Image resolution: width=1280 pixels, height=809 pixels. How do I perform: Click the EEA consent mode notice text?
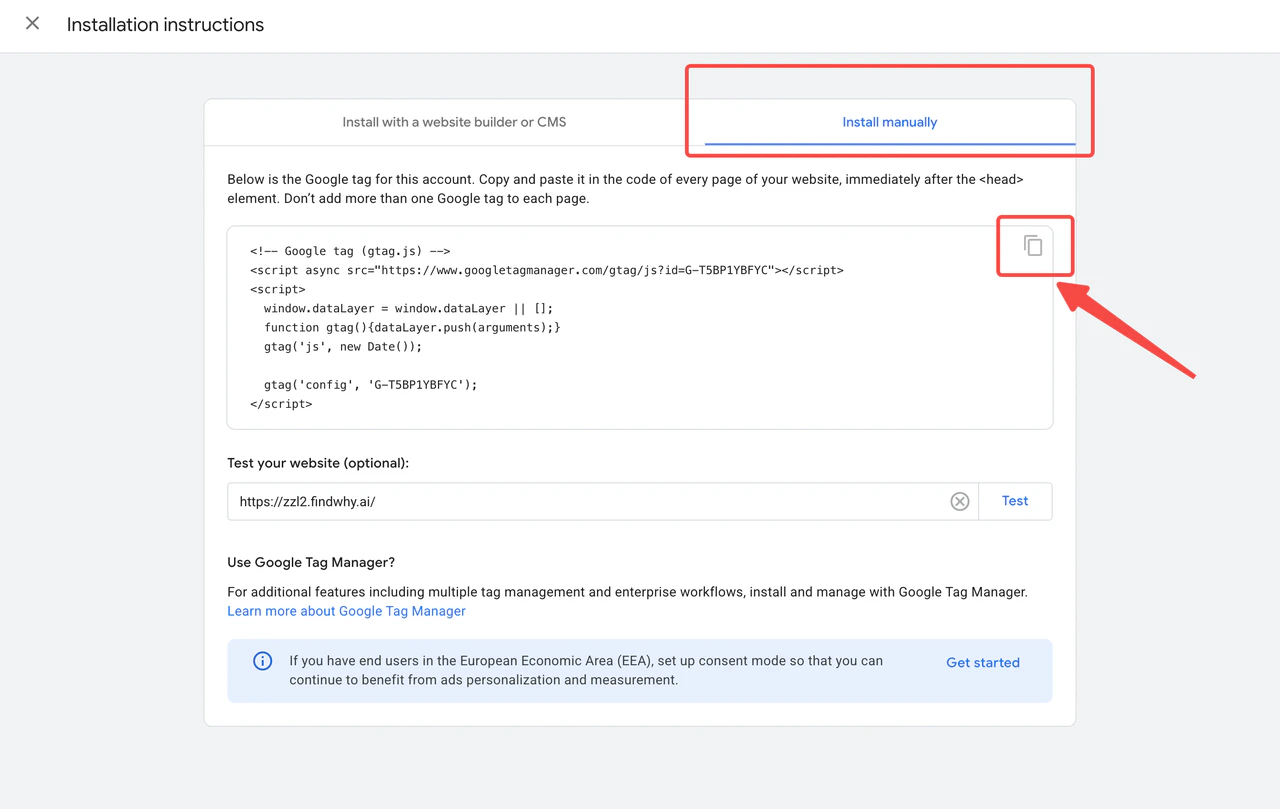(x=586, y=670)
